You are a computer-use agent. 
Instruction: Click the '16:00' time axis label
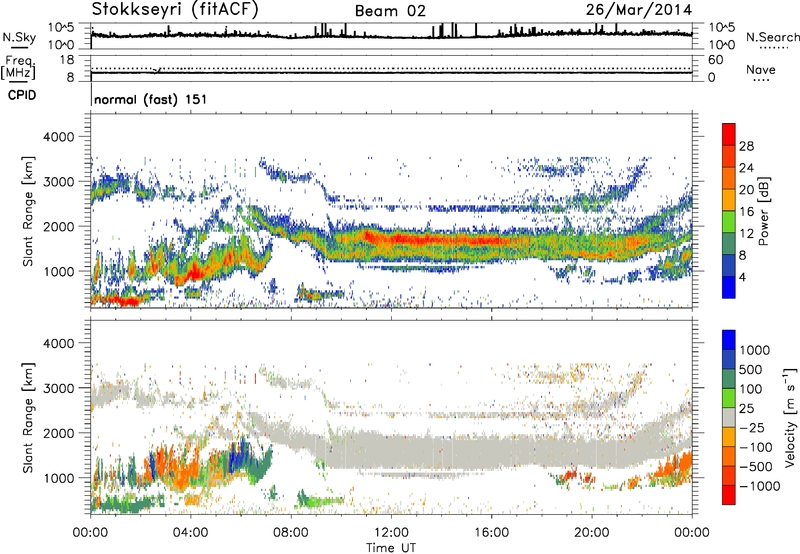tap(491, 533)
